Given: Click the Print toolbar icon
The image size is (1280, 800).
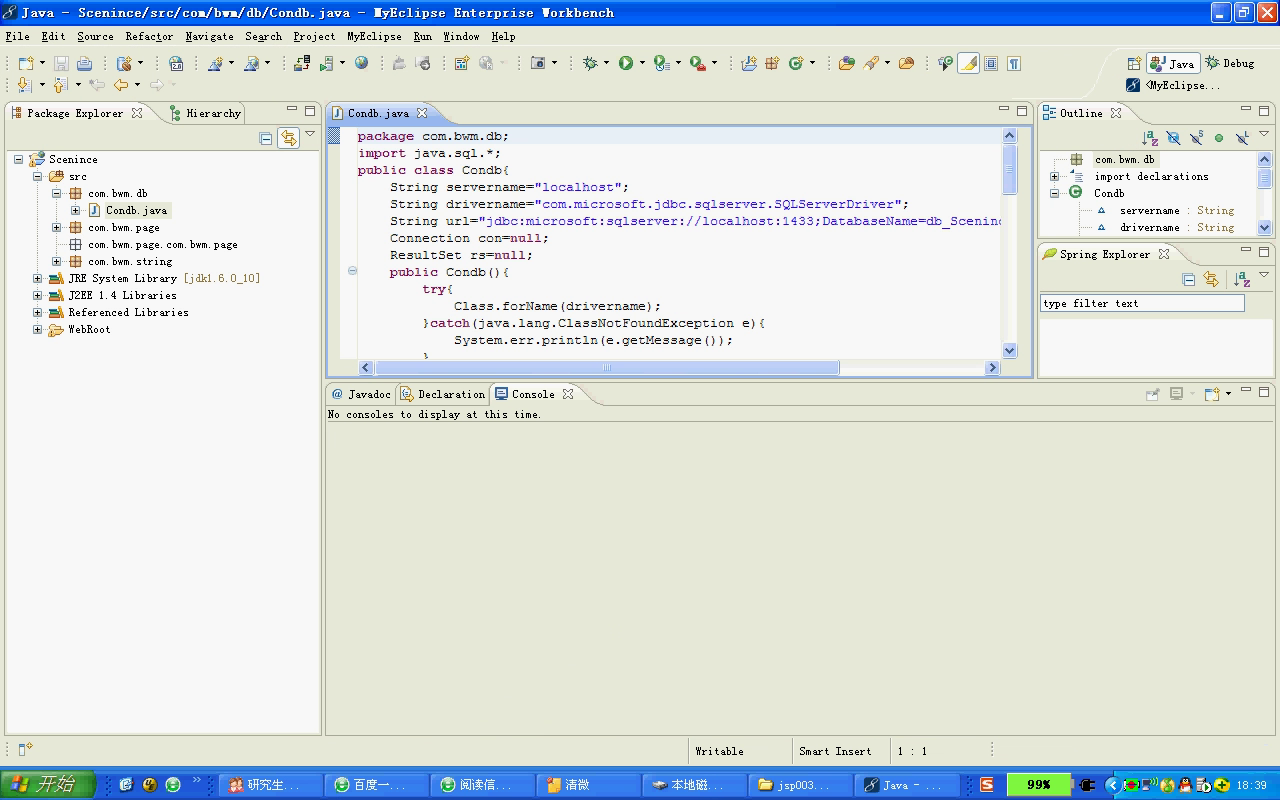Looking at the screenshot, I should coord(83,63).
